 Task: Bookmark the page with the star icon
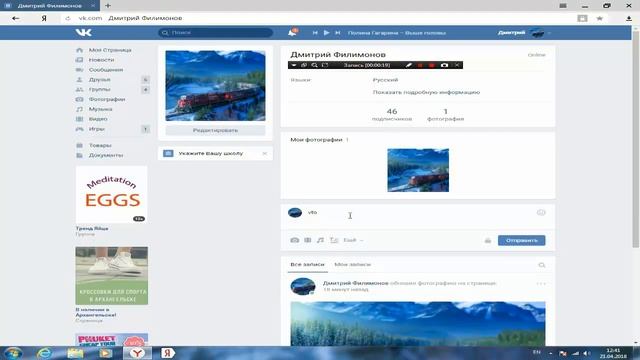[600, 18]
